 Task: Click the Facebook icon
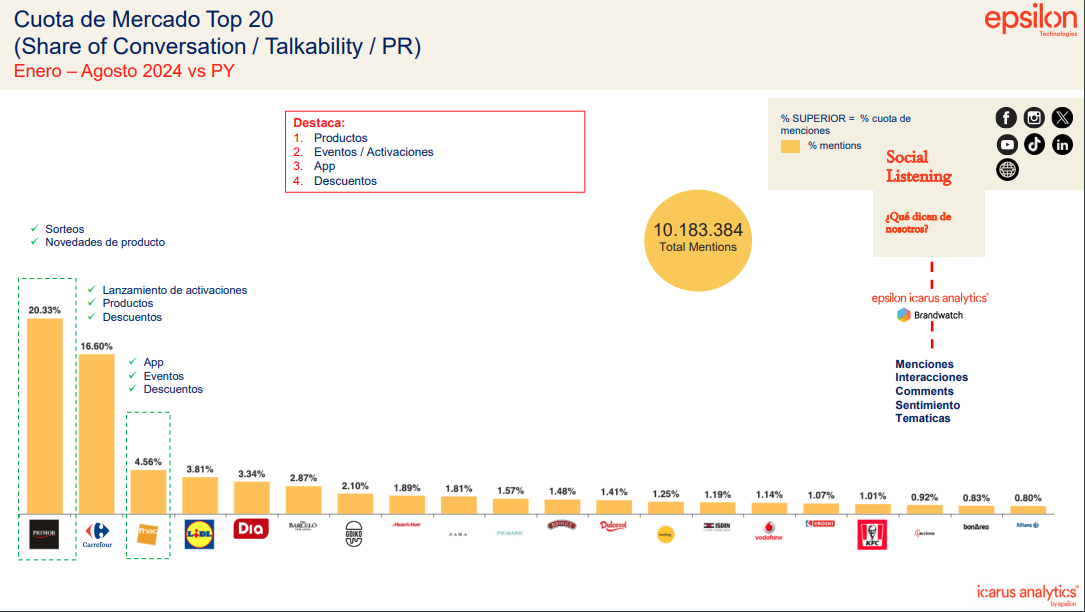(1006, 118)
